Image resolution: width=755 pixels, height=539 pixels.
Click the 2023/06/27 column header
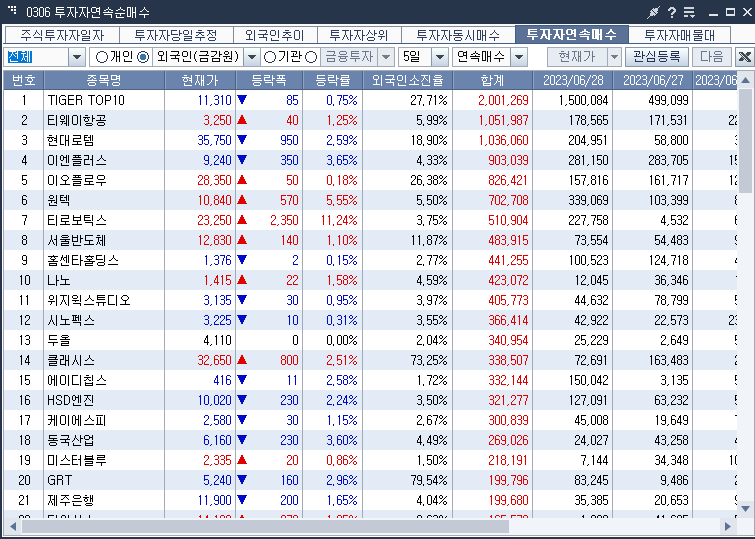pyautogui.click(x=652, y=80)
